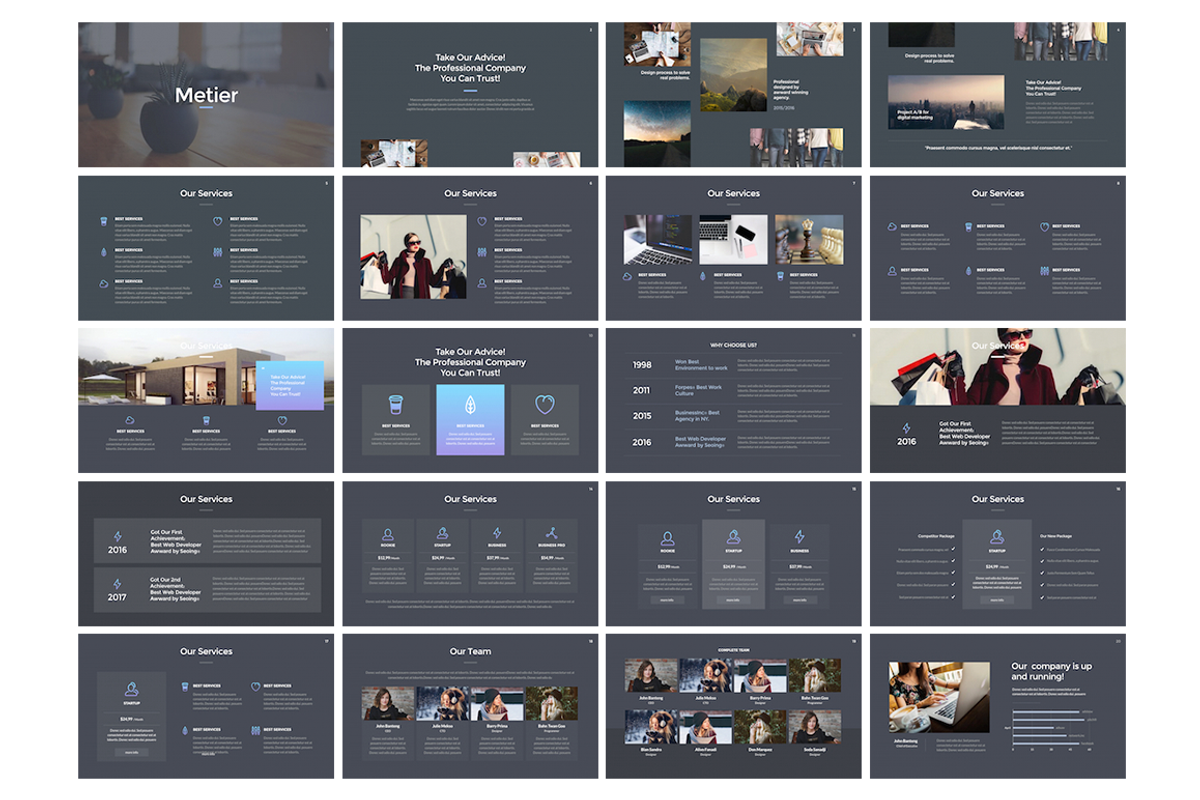Screen dimensions: 1200x800
Task: Click more info in the package comparison Startup card
Action: 997,599
